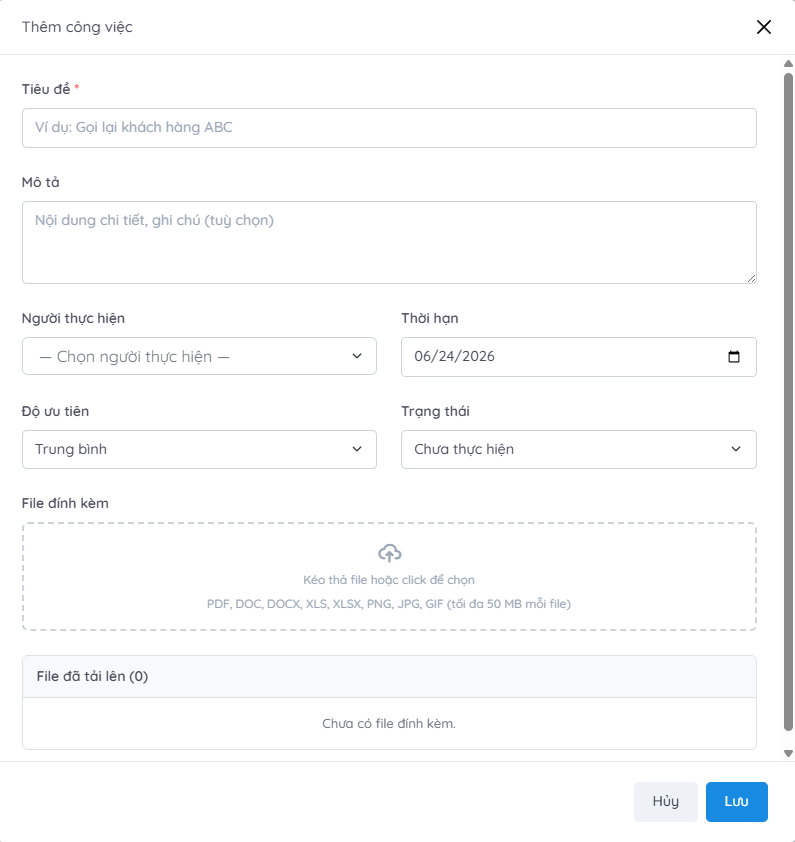The height and width of the screenshot is (842, 795).
Task: Click the scrollbar down arrow
Action: pos(788,753)
